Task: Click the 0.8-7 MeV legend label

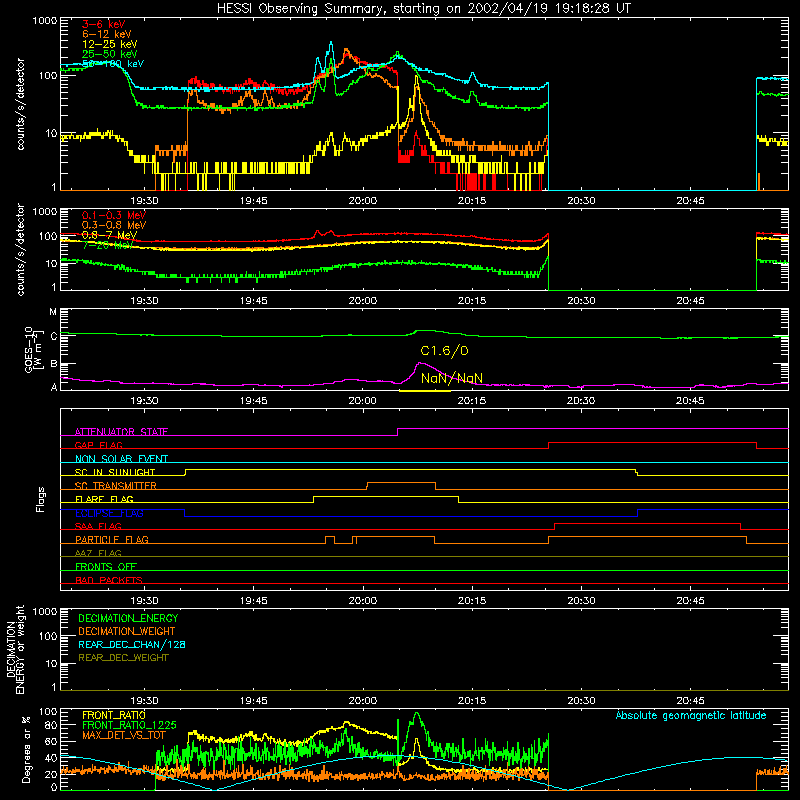Action: [110, 235]
